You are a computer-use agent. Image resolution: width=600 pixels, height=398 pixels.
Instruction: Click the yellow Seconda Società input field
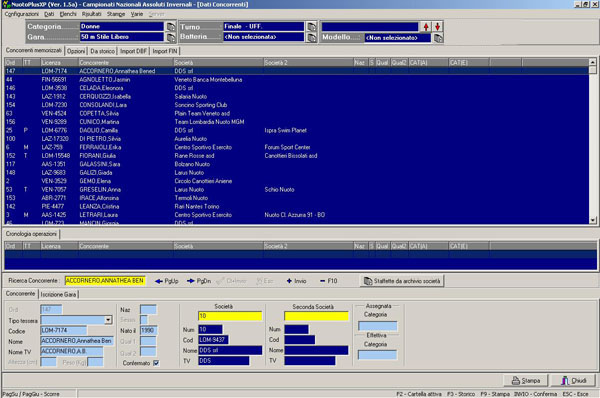point(316,316)
